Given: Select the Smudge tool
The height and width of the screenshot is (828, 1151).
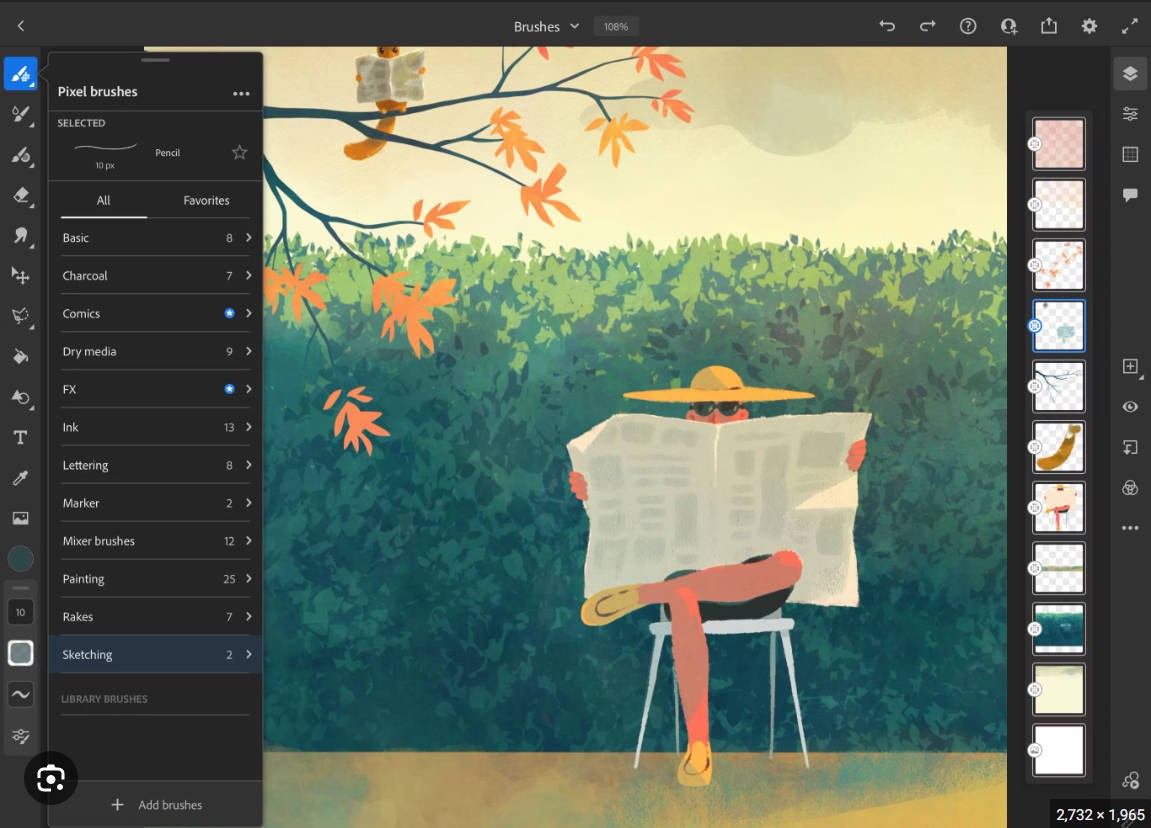Looking at the screenshot, I should click(x=20, y=236).
